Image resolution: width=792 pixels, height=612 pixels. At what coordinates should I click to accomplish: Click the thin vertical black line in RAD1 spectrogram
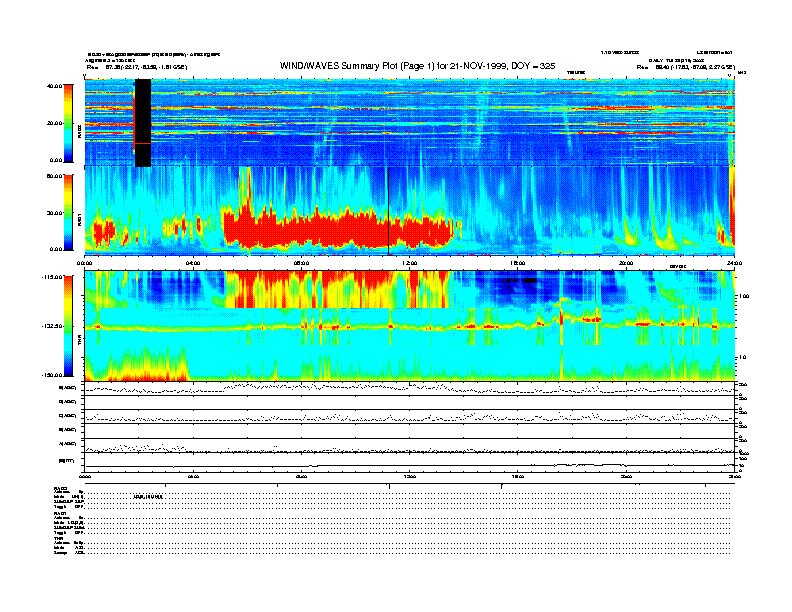388,211
